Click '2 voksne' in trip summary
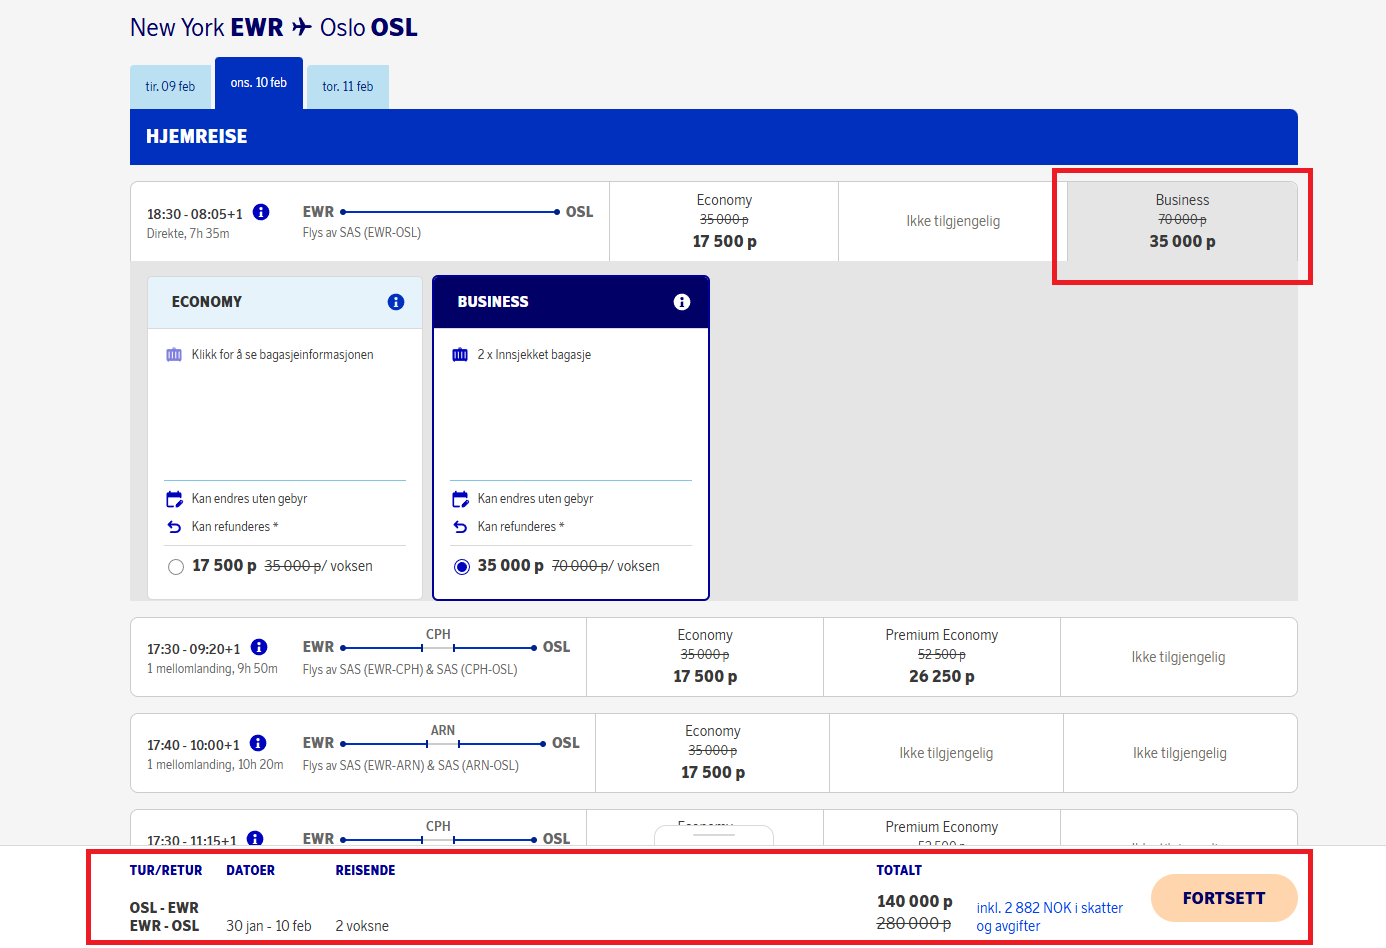 click(x=362, y=926)
